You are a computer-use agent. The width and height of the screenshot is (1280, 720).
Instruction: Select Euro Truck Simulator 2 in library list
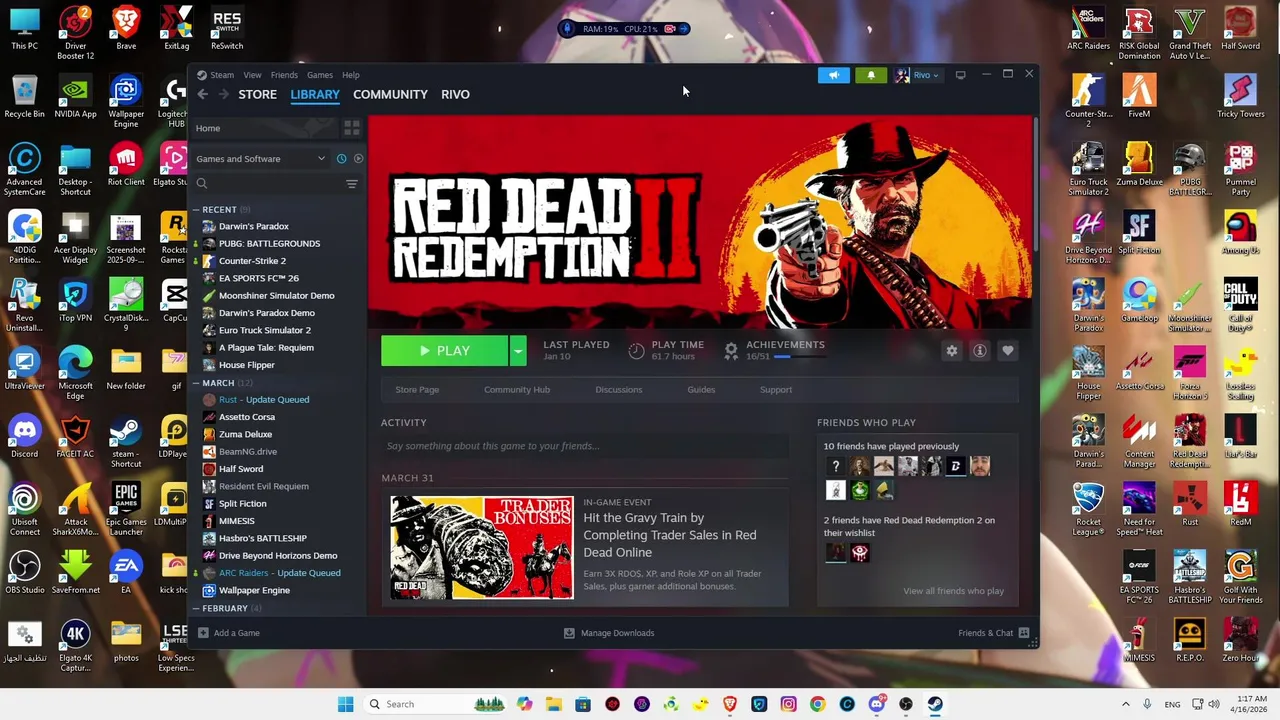(x=264, y=330)
